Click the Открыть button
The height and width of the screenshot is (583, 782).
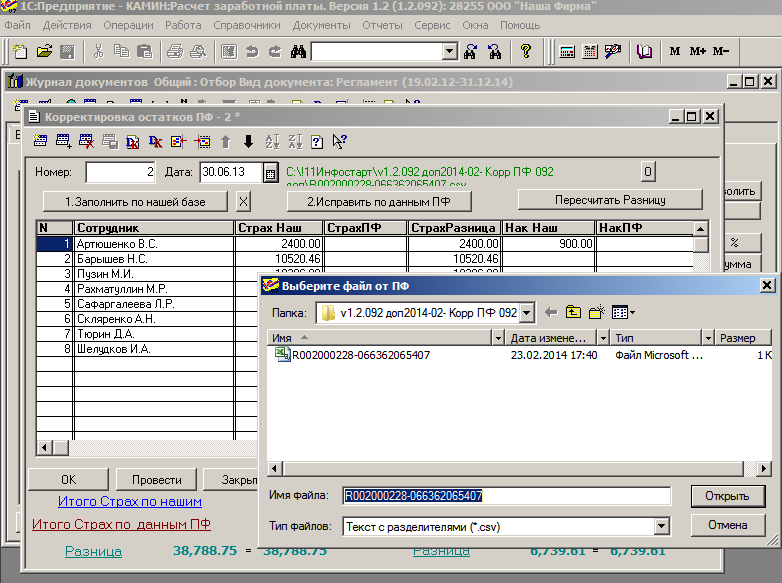click(727, 496)
